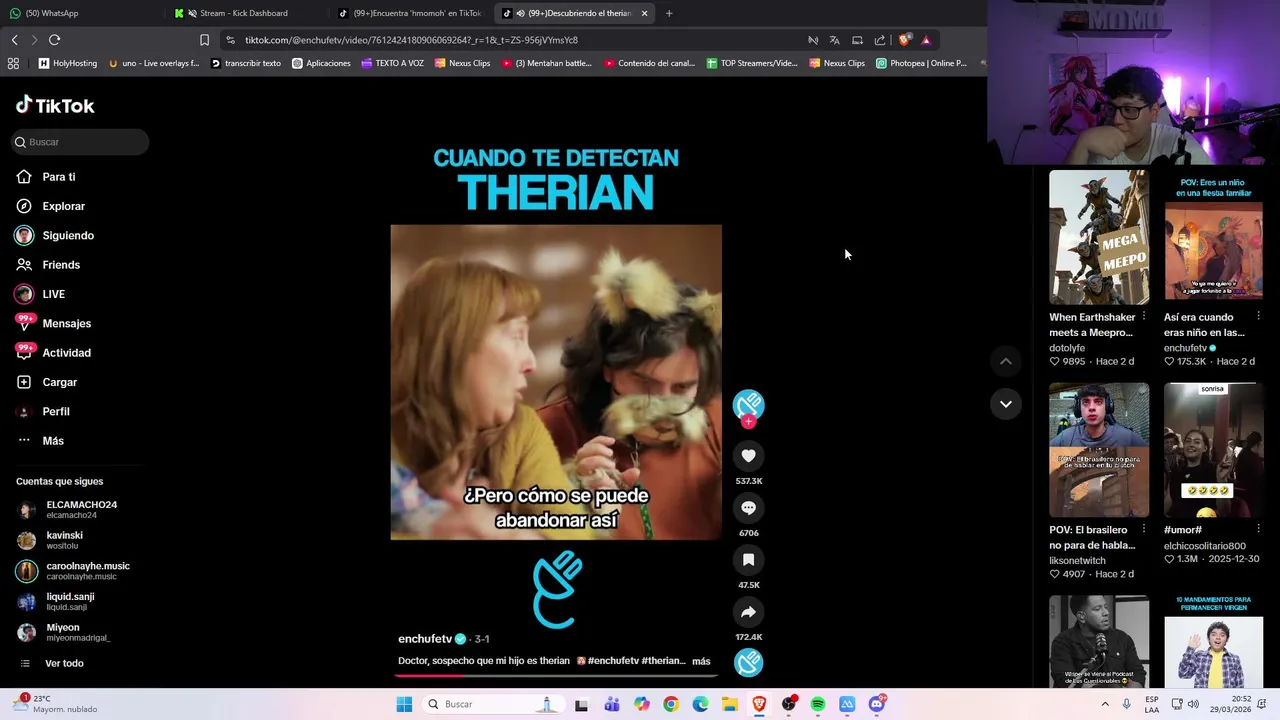Open elchicosolitario800 author link
The width and height of the screenshot is (1280, 720).
click(x=1204, y=546)
